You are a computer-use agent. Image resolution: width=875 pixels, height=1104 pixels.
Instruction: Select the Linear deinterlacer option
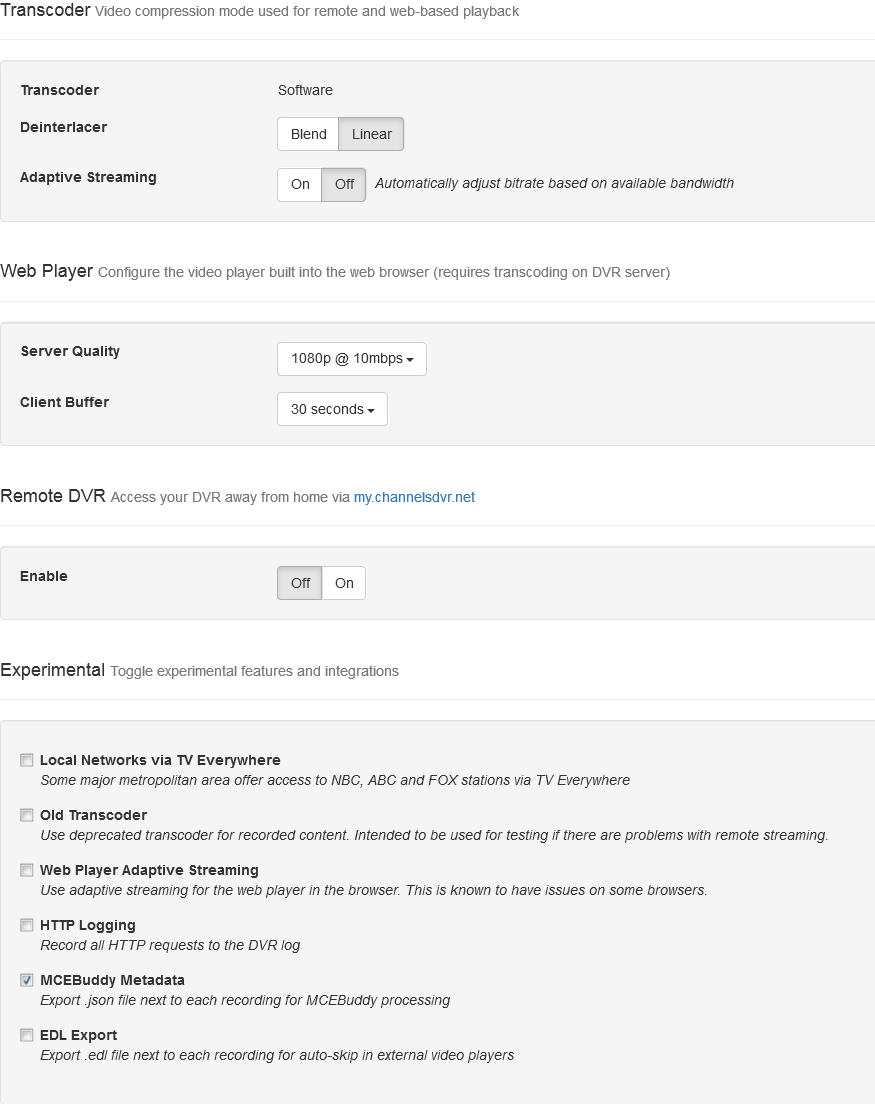click(x=371, y=134)
